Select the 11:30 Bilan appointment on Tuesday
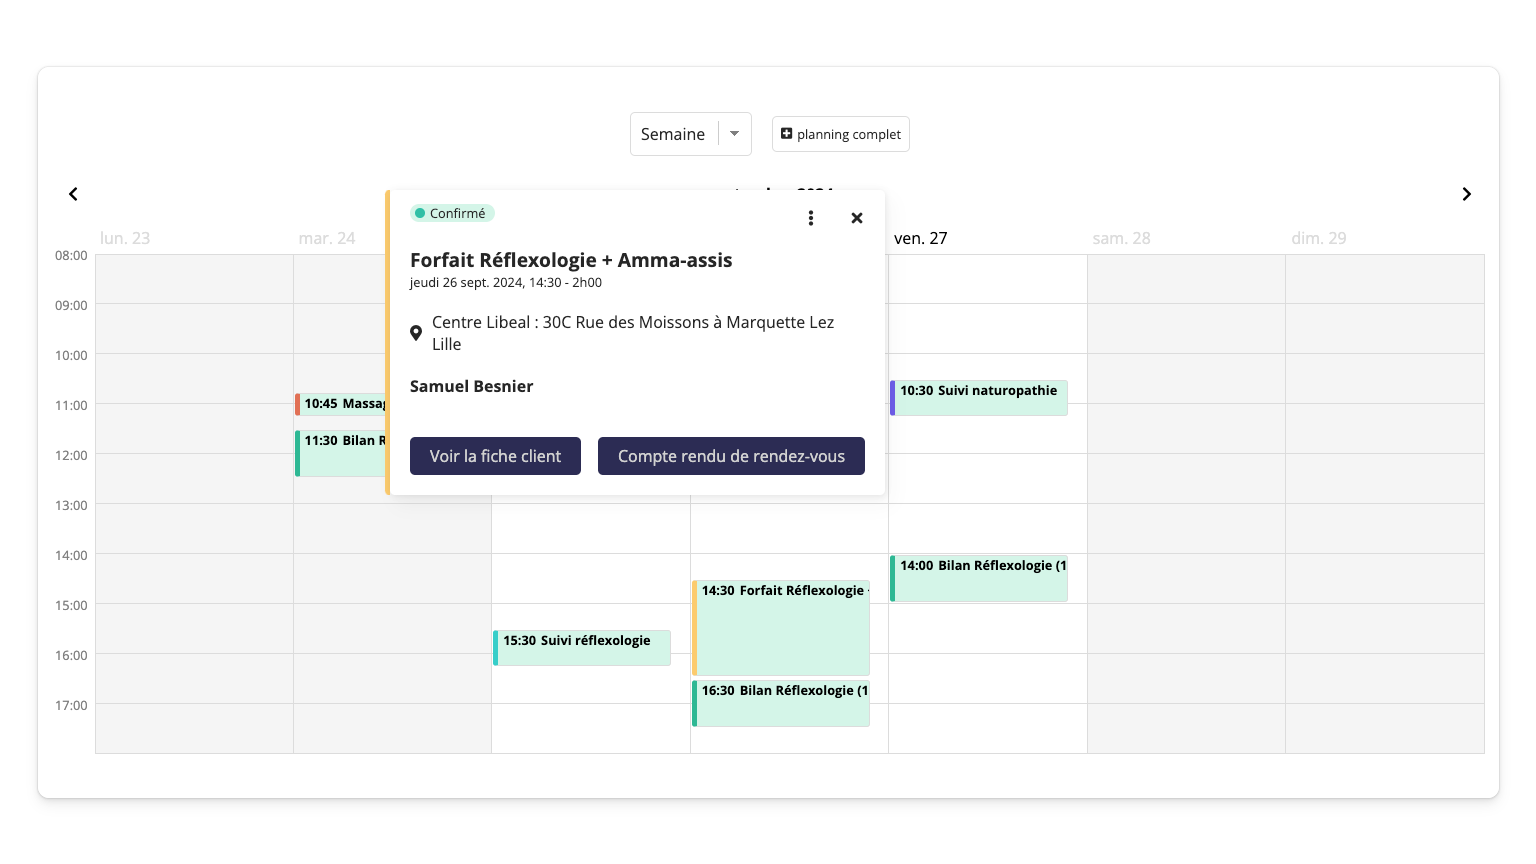Screen dimensions: 1536x864 click(x=342, y=453)
